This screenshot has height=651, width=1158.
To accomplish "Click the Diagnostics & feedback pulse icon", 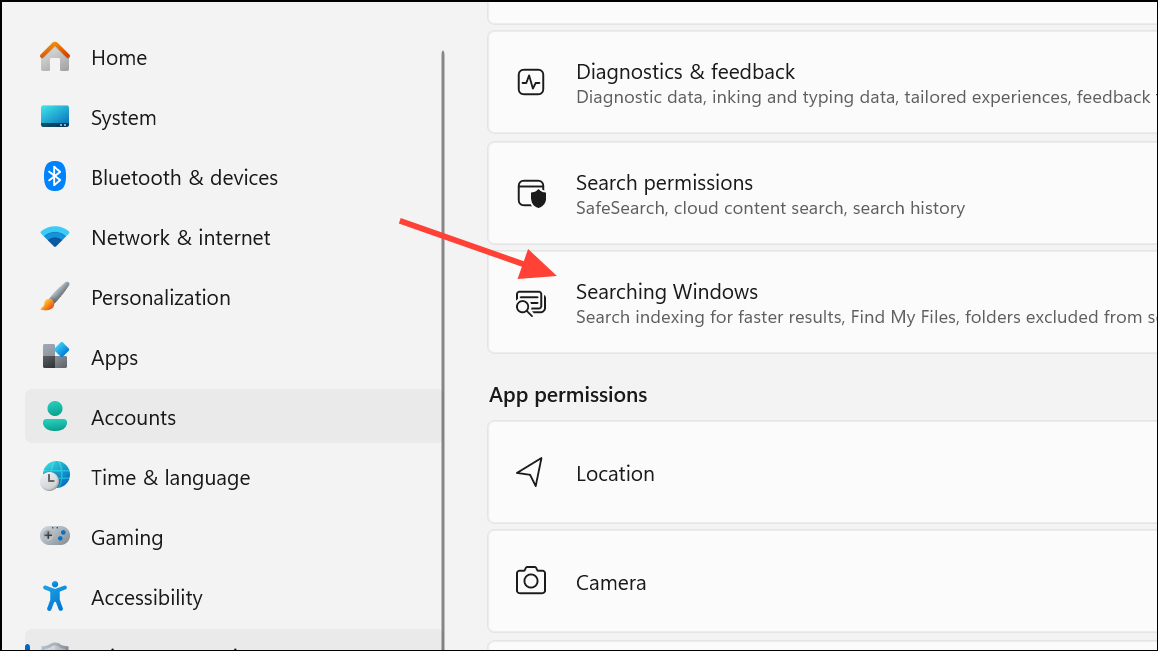I will tap(531, 82).
